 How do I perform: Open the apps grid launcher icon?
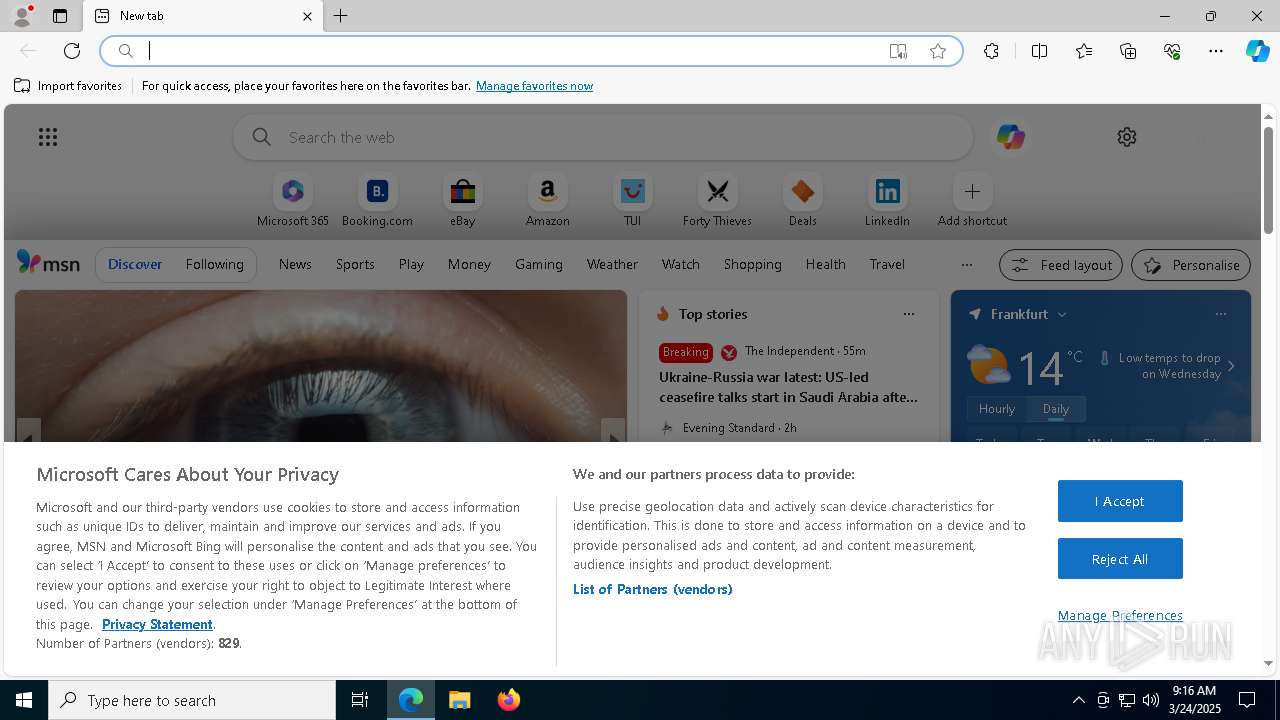click(48, 137)
